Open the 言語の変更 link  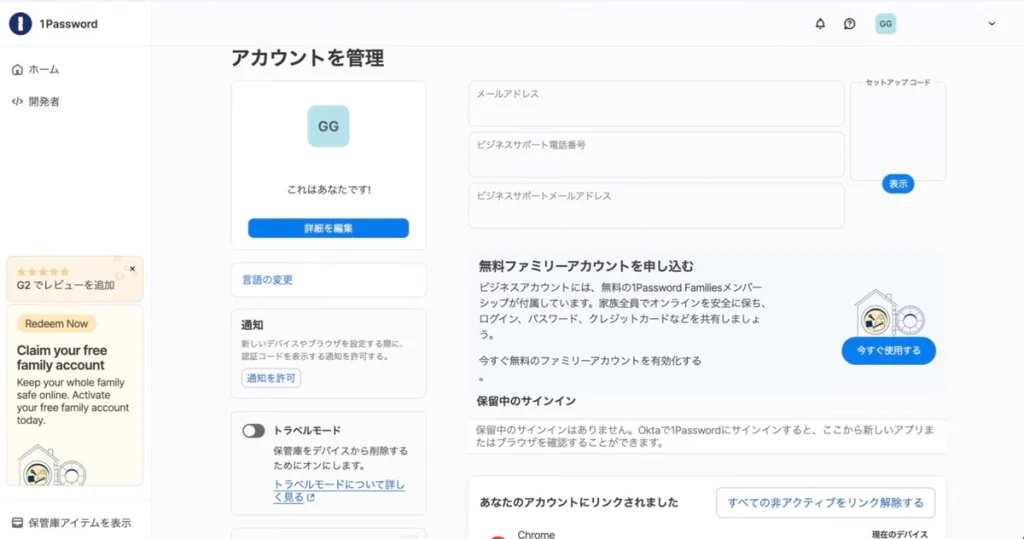(x=268, y=280)
